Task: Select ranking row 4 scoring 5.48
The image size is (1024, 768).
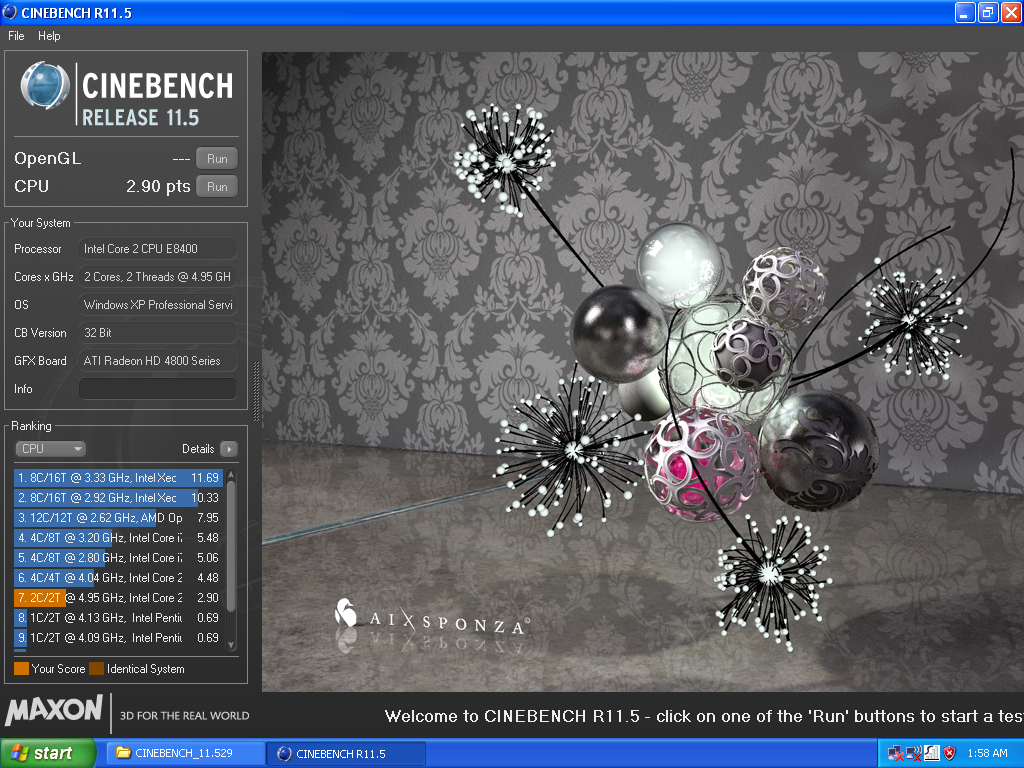Action: click(118, 538)
